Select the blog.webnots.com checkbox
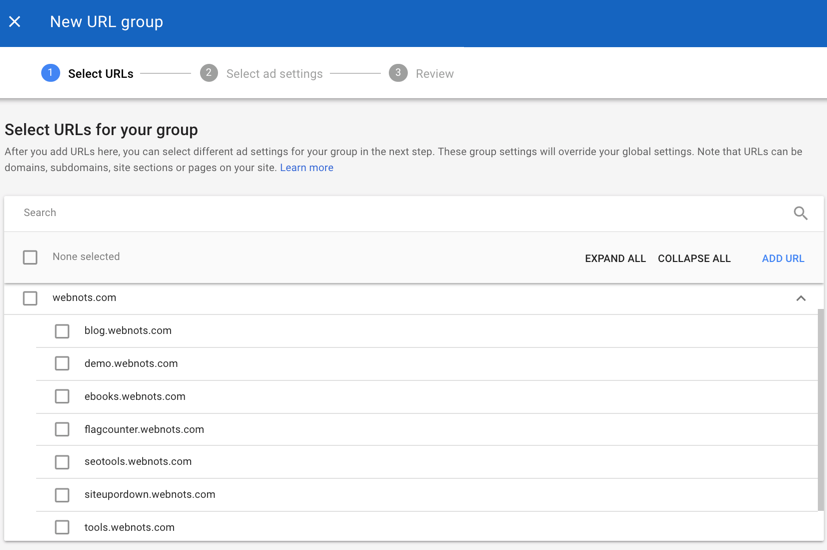 point(62,331)
